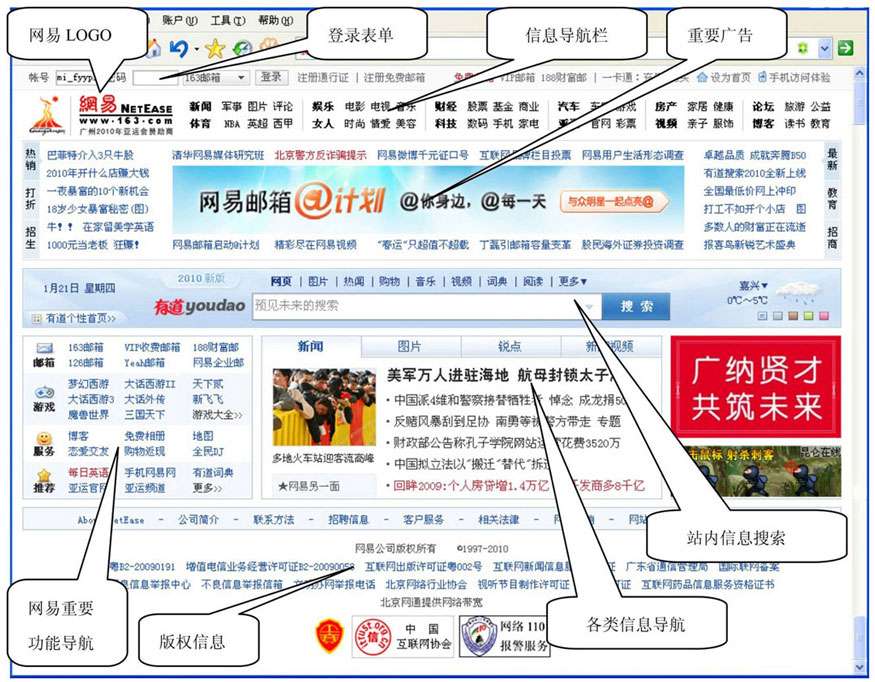Click the rainy cloud weather icon
The height and width of the screenshot is (682, 875).
[x=799, y=293]
